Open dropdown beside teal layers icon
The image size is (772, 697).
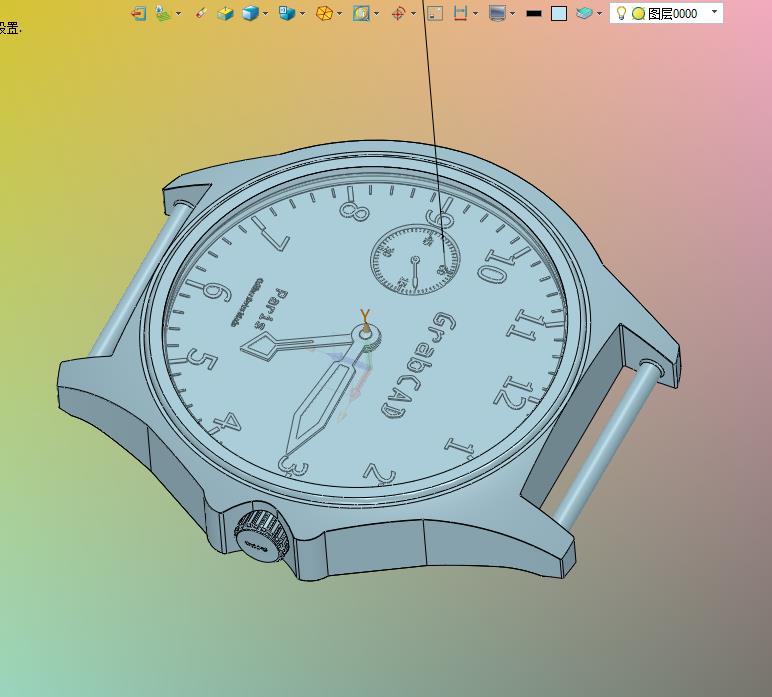point(599,13)
